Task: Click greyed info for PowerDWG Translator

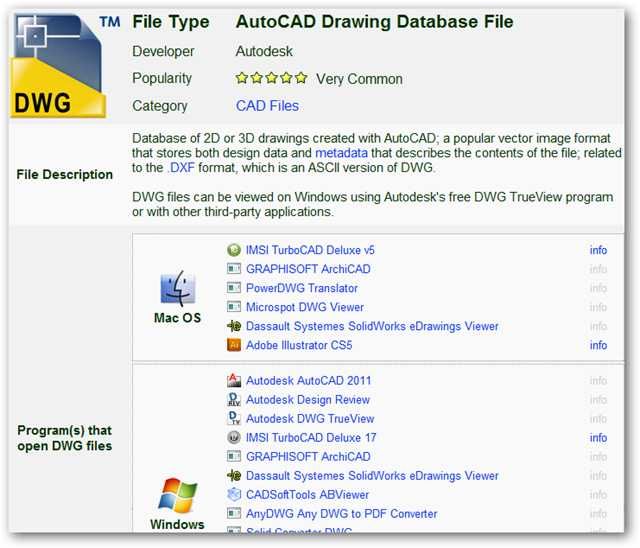Action: click(598, 288)
